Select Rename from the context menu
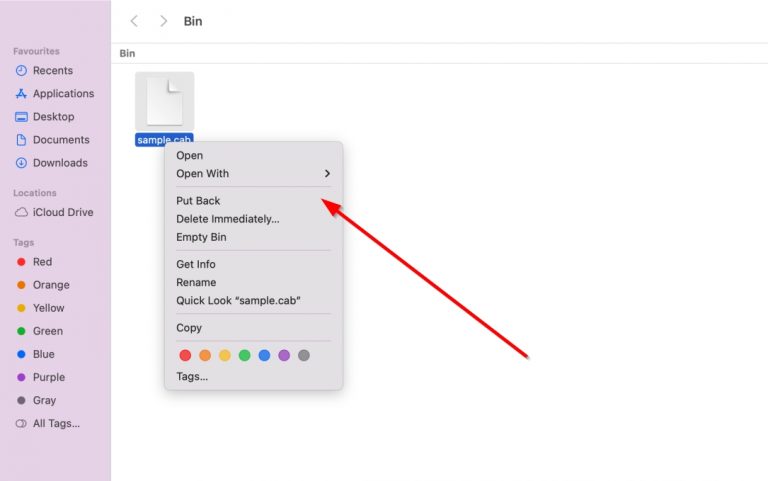768x481 pixels. coord(196,282)
